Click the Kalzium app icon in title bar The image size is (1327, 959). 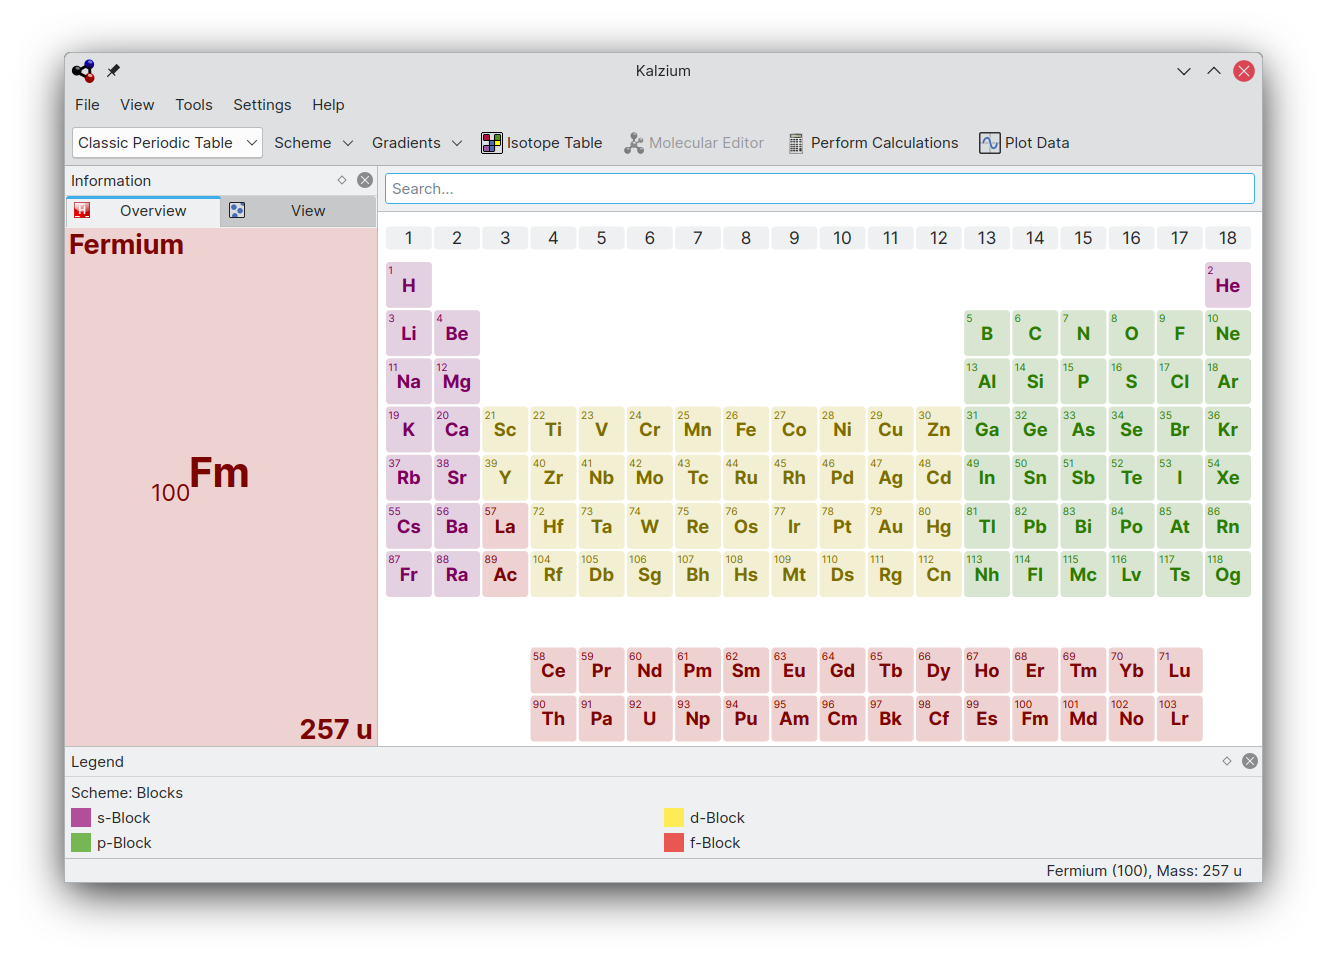[83, 71]
